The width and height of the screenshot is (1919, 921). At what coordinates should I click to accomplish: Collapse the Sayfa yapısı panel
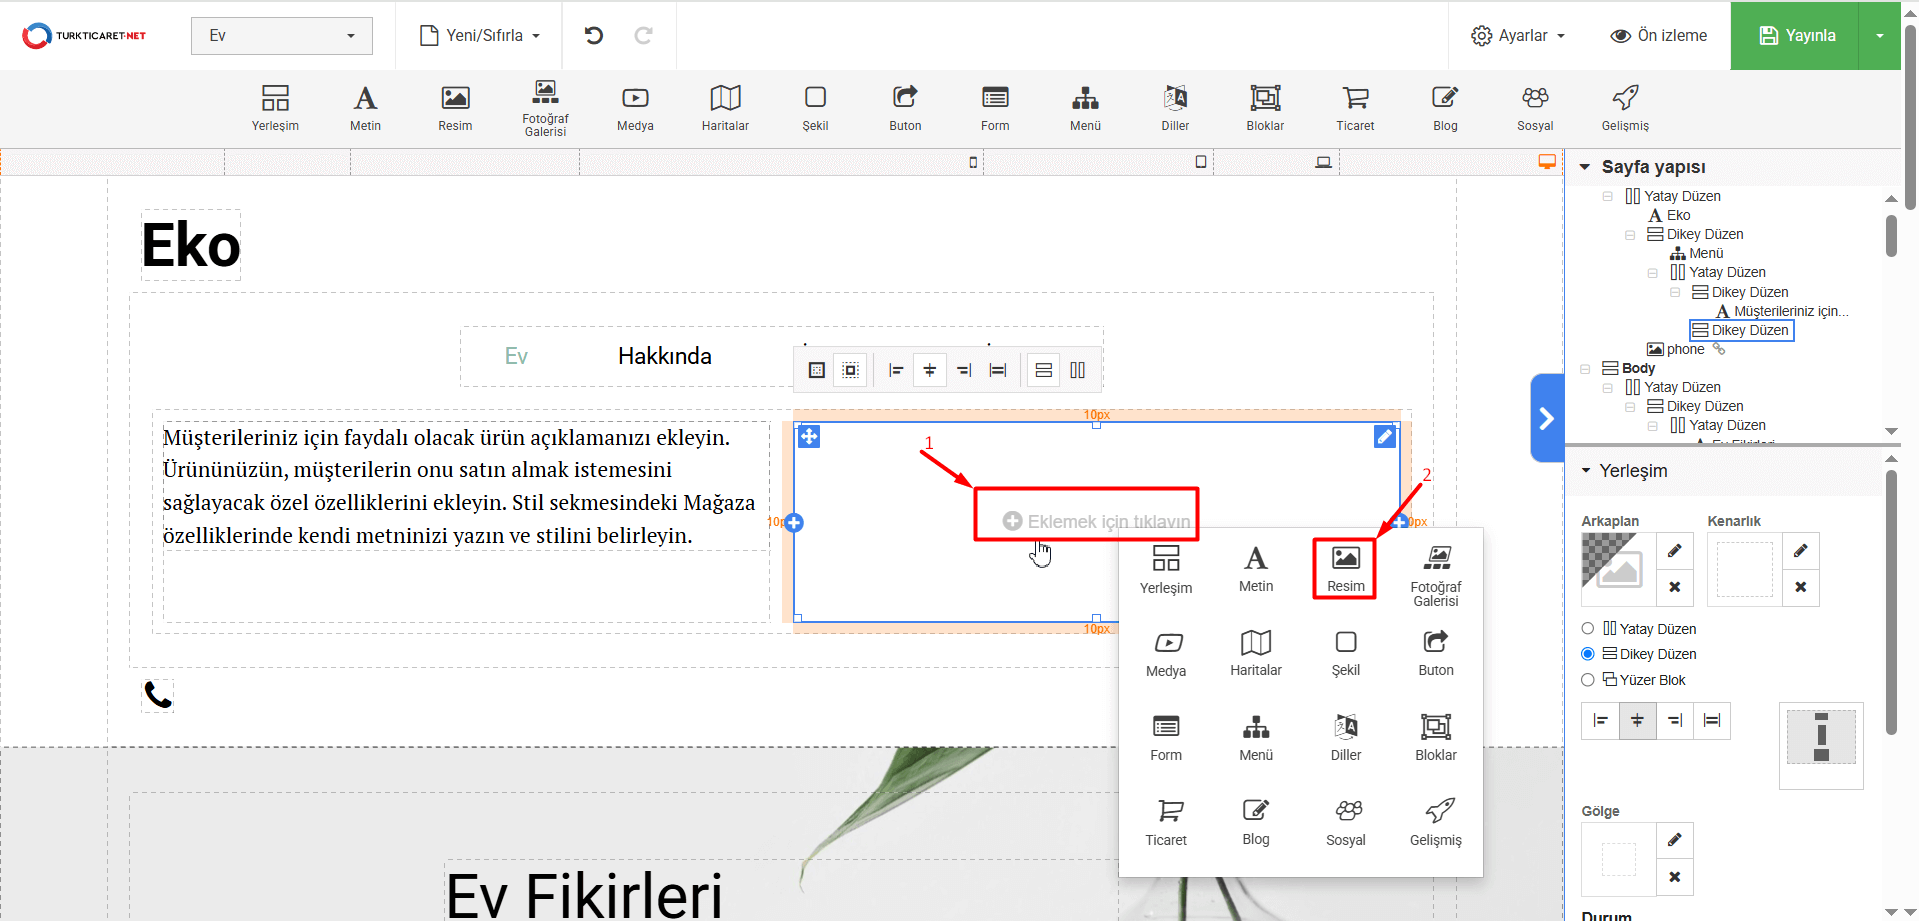[x=1585, y=167]
